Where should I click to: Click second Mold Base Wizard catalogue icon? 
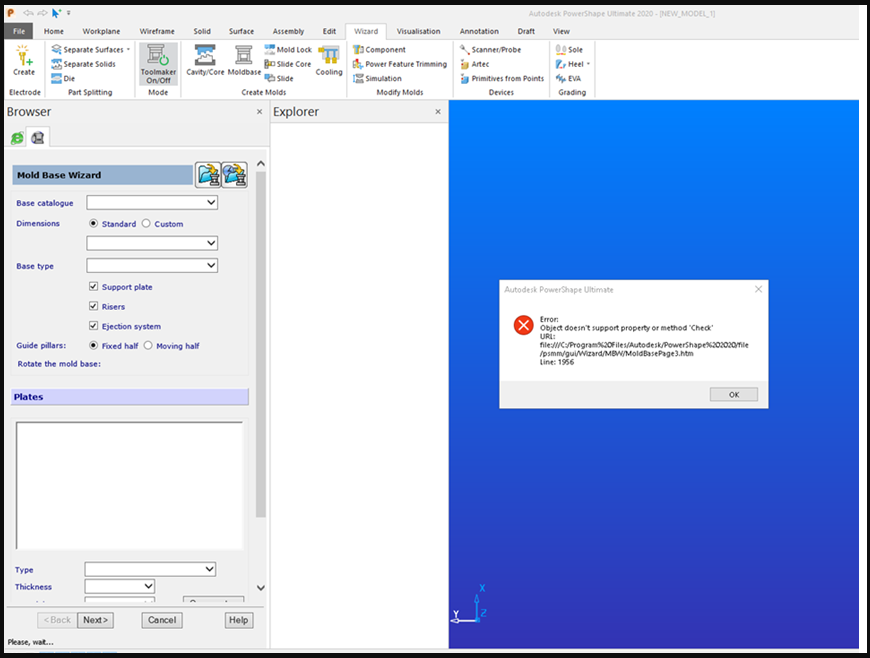(x=235, y=174)
